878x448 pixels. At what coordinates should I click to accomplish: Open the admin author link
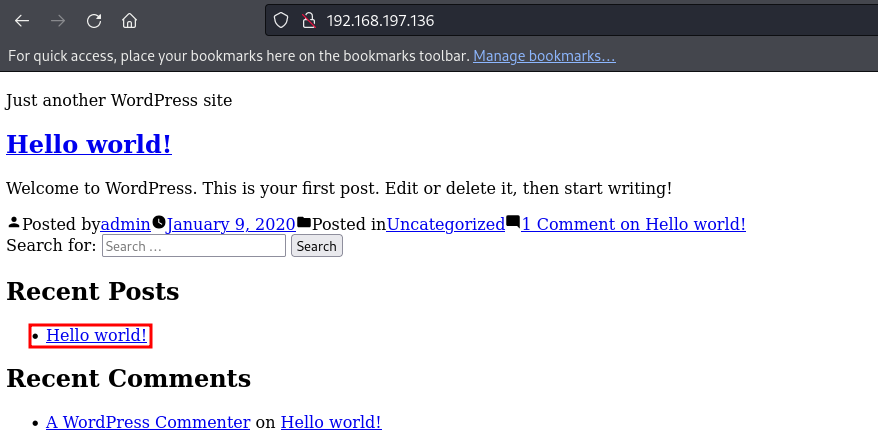coord(125,224)
